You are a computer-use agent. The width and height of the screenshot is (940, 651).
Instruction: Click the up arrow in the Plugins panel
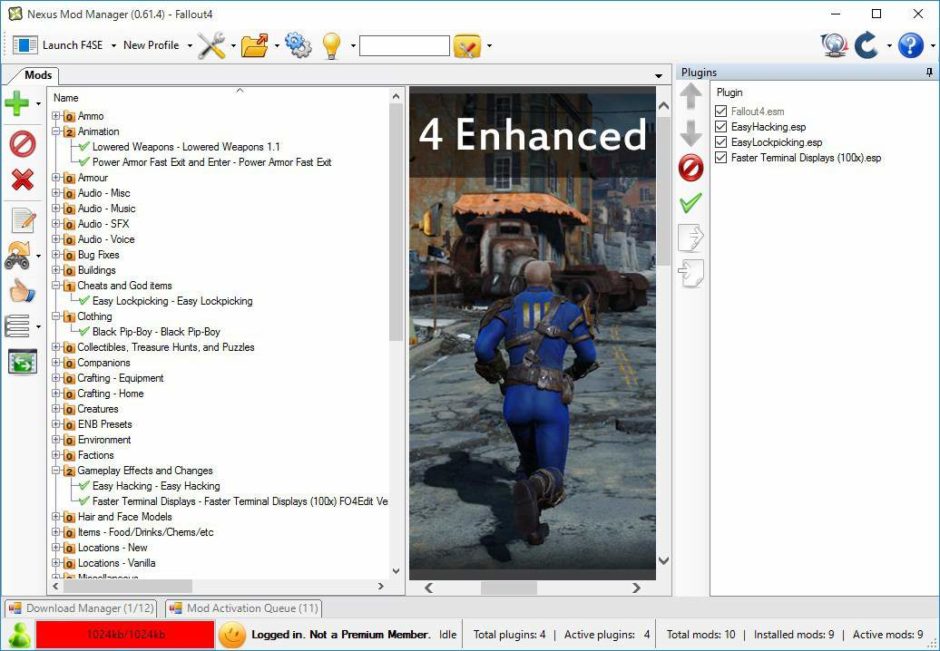[689, 97]
